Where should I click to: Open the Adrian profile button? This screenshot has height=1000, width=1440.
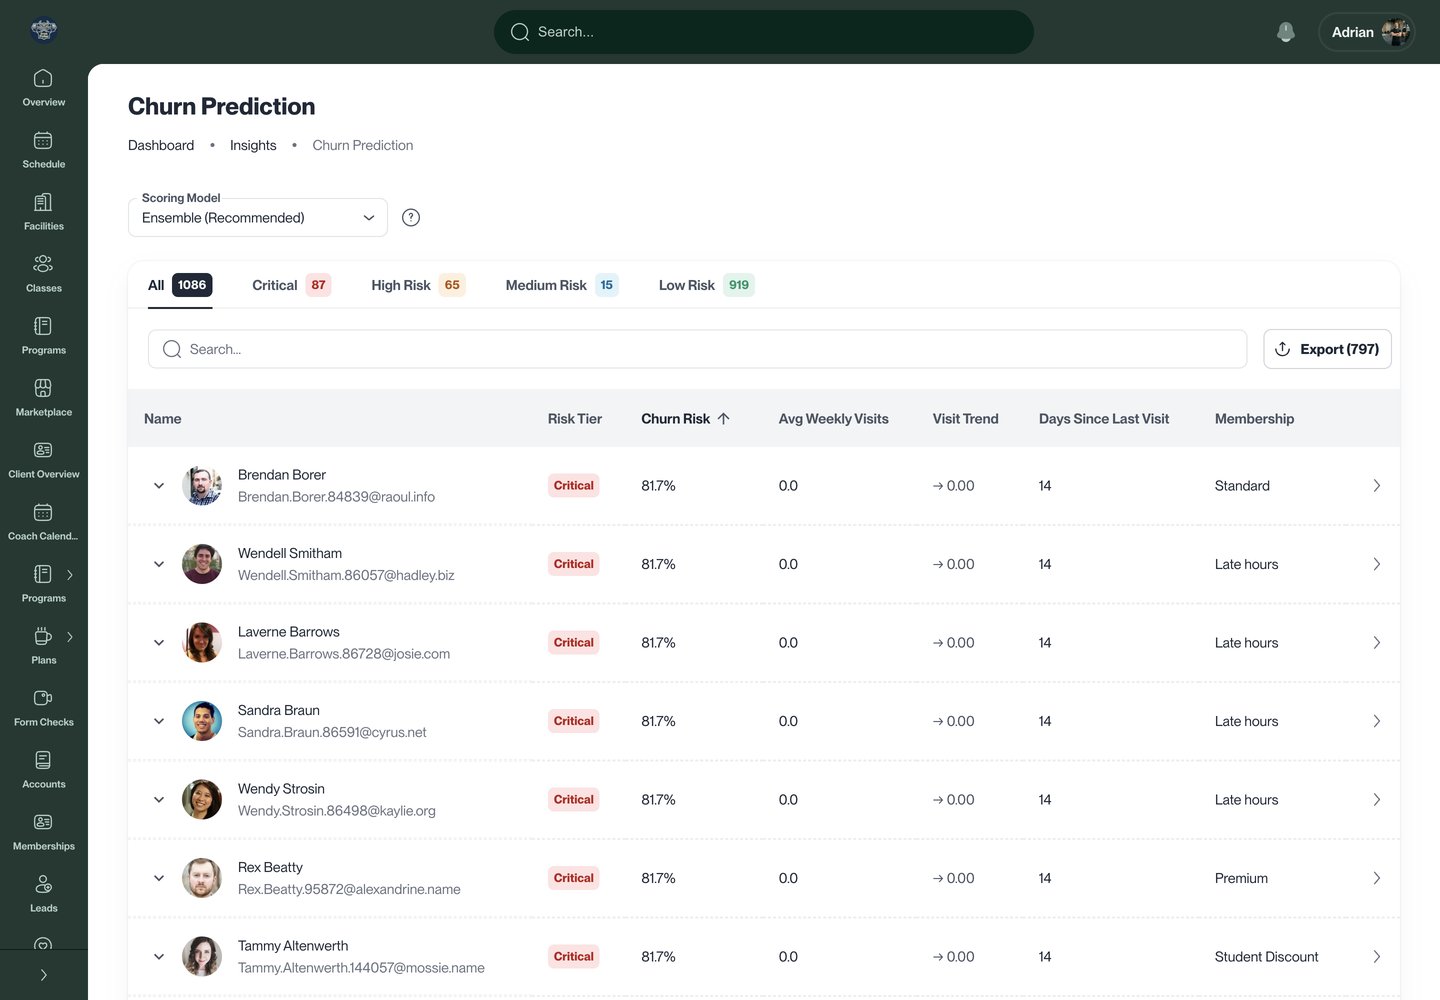1366,32
